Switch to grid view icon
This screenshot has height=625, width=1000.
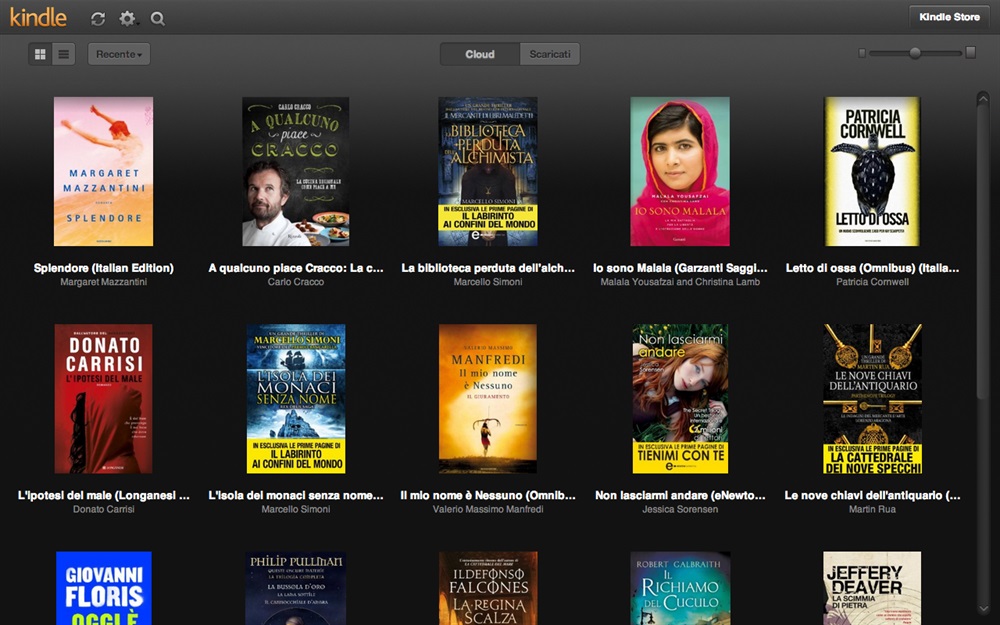tap(40, 53)
